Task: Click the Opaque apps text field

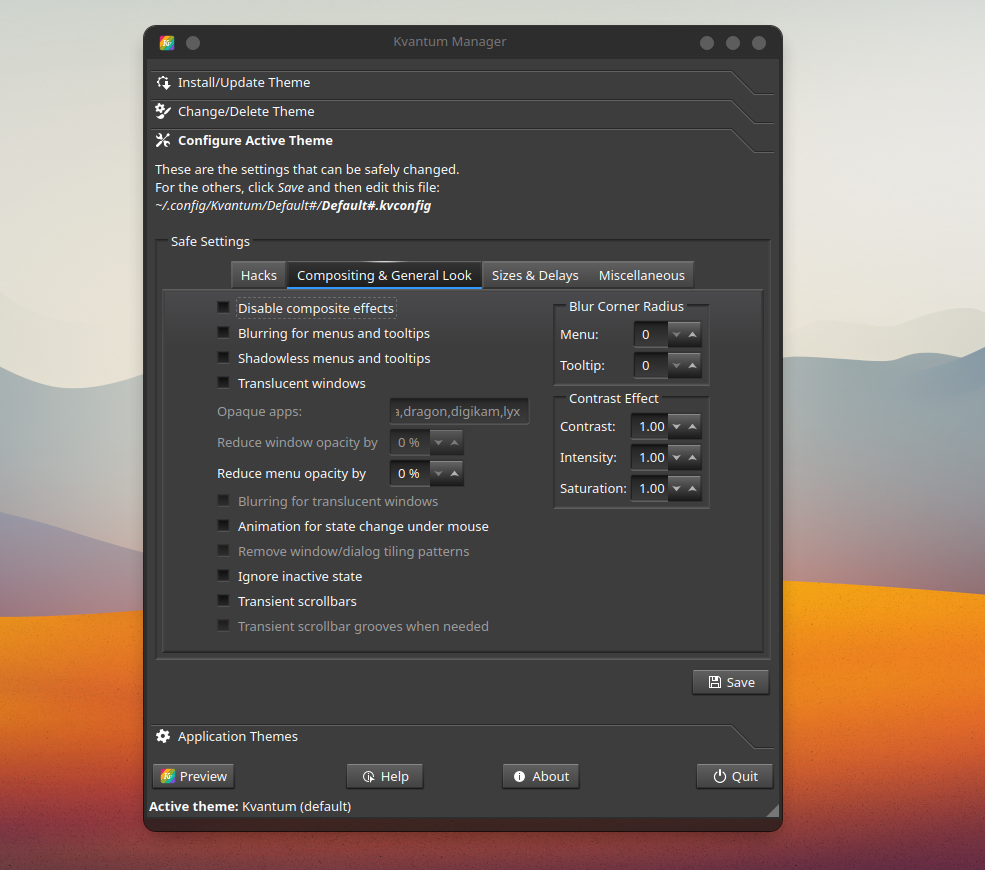Action: 459,411
